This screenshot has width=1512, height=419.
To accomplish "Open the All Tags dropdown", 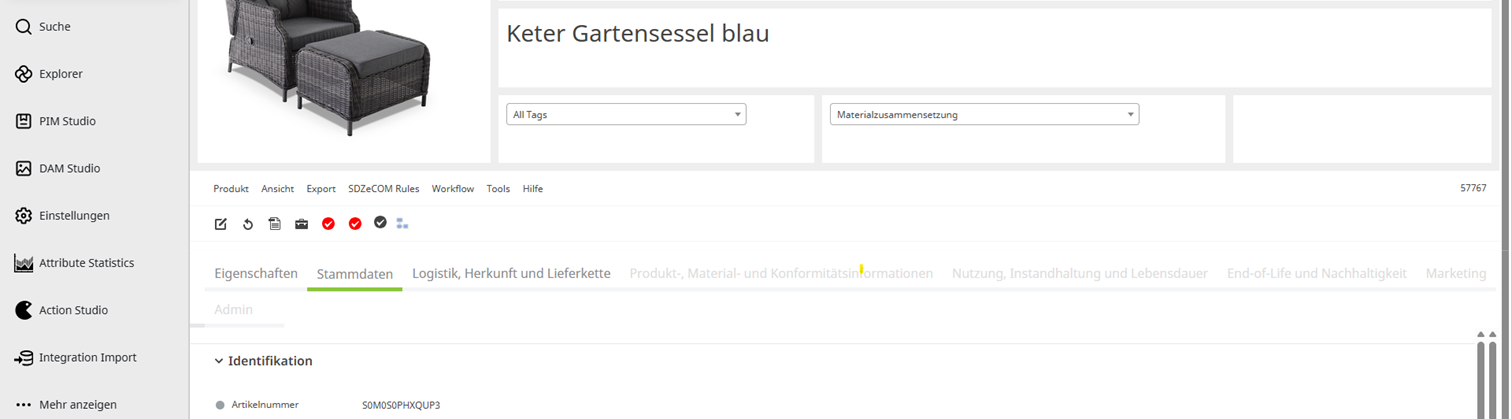I will coord(626,114).
